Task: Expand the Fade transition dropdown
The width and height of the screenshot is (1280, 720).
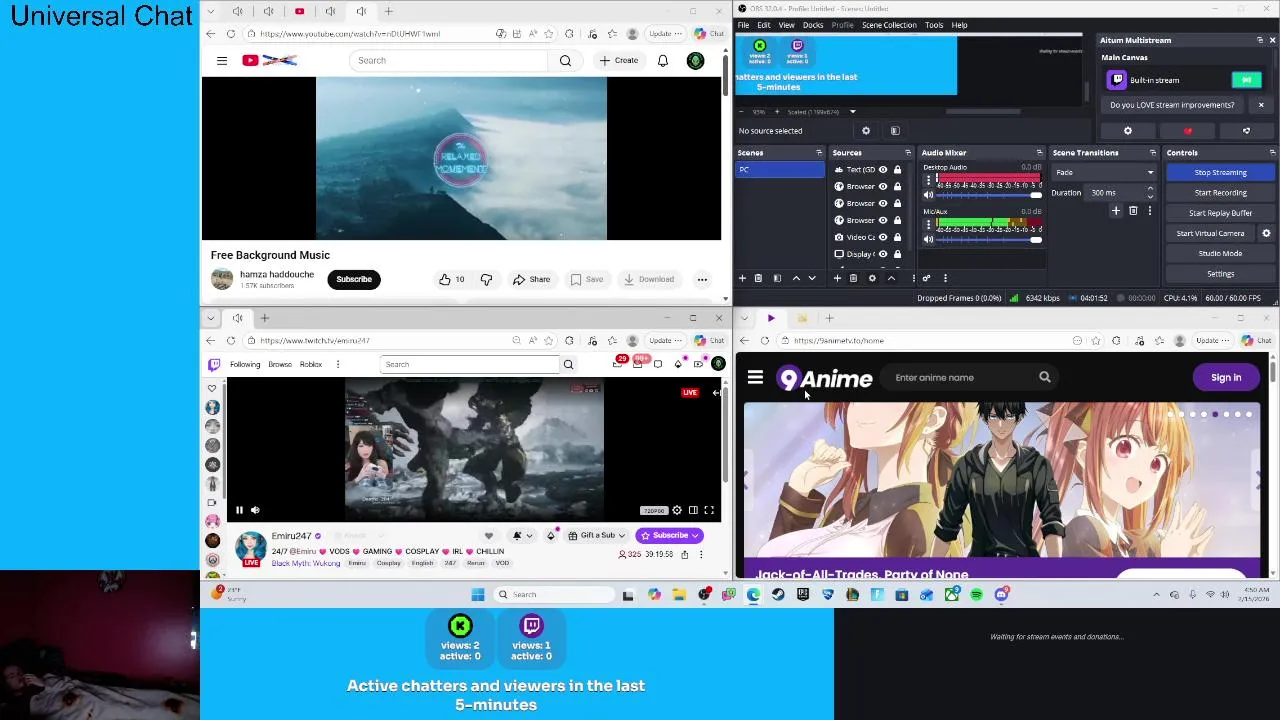Action: pyautogui.click(x=1150, y=173)
